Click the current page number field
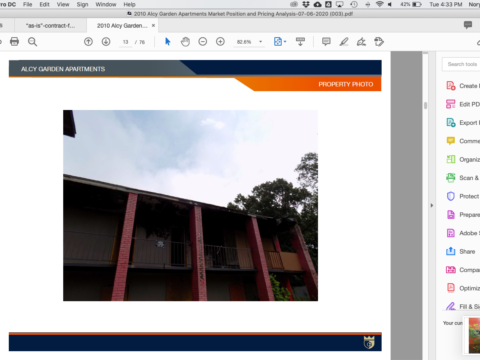This screenshot has width=480, height=360. pyautogui.click(x=125, y=42)
